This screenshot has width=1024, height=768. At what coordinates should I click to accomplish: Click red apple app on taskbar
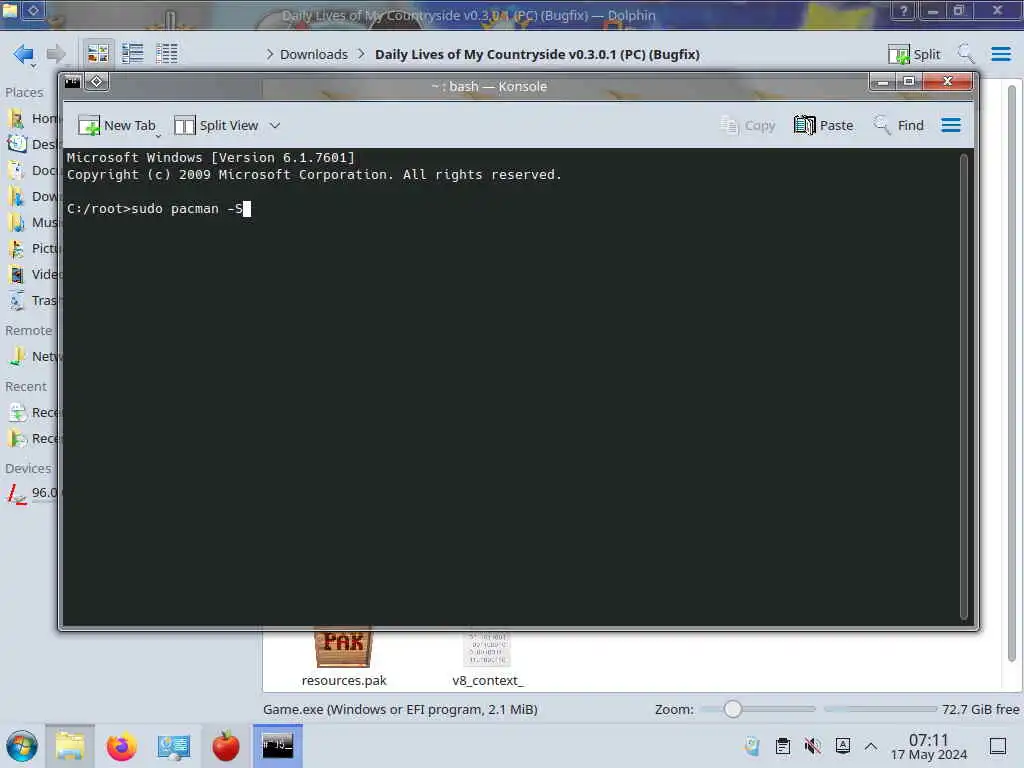[x=225, y=746]
